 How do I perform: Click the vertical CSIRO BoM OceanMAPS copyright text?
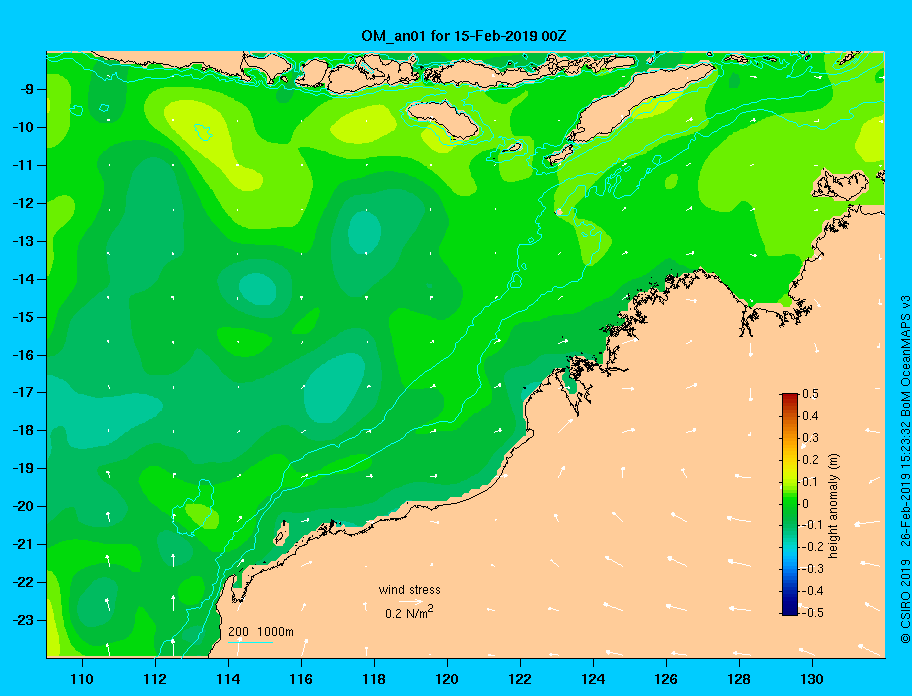(x=904, y=469)
